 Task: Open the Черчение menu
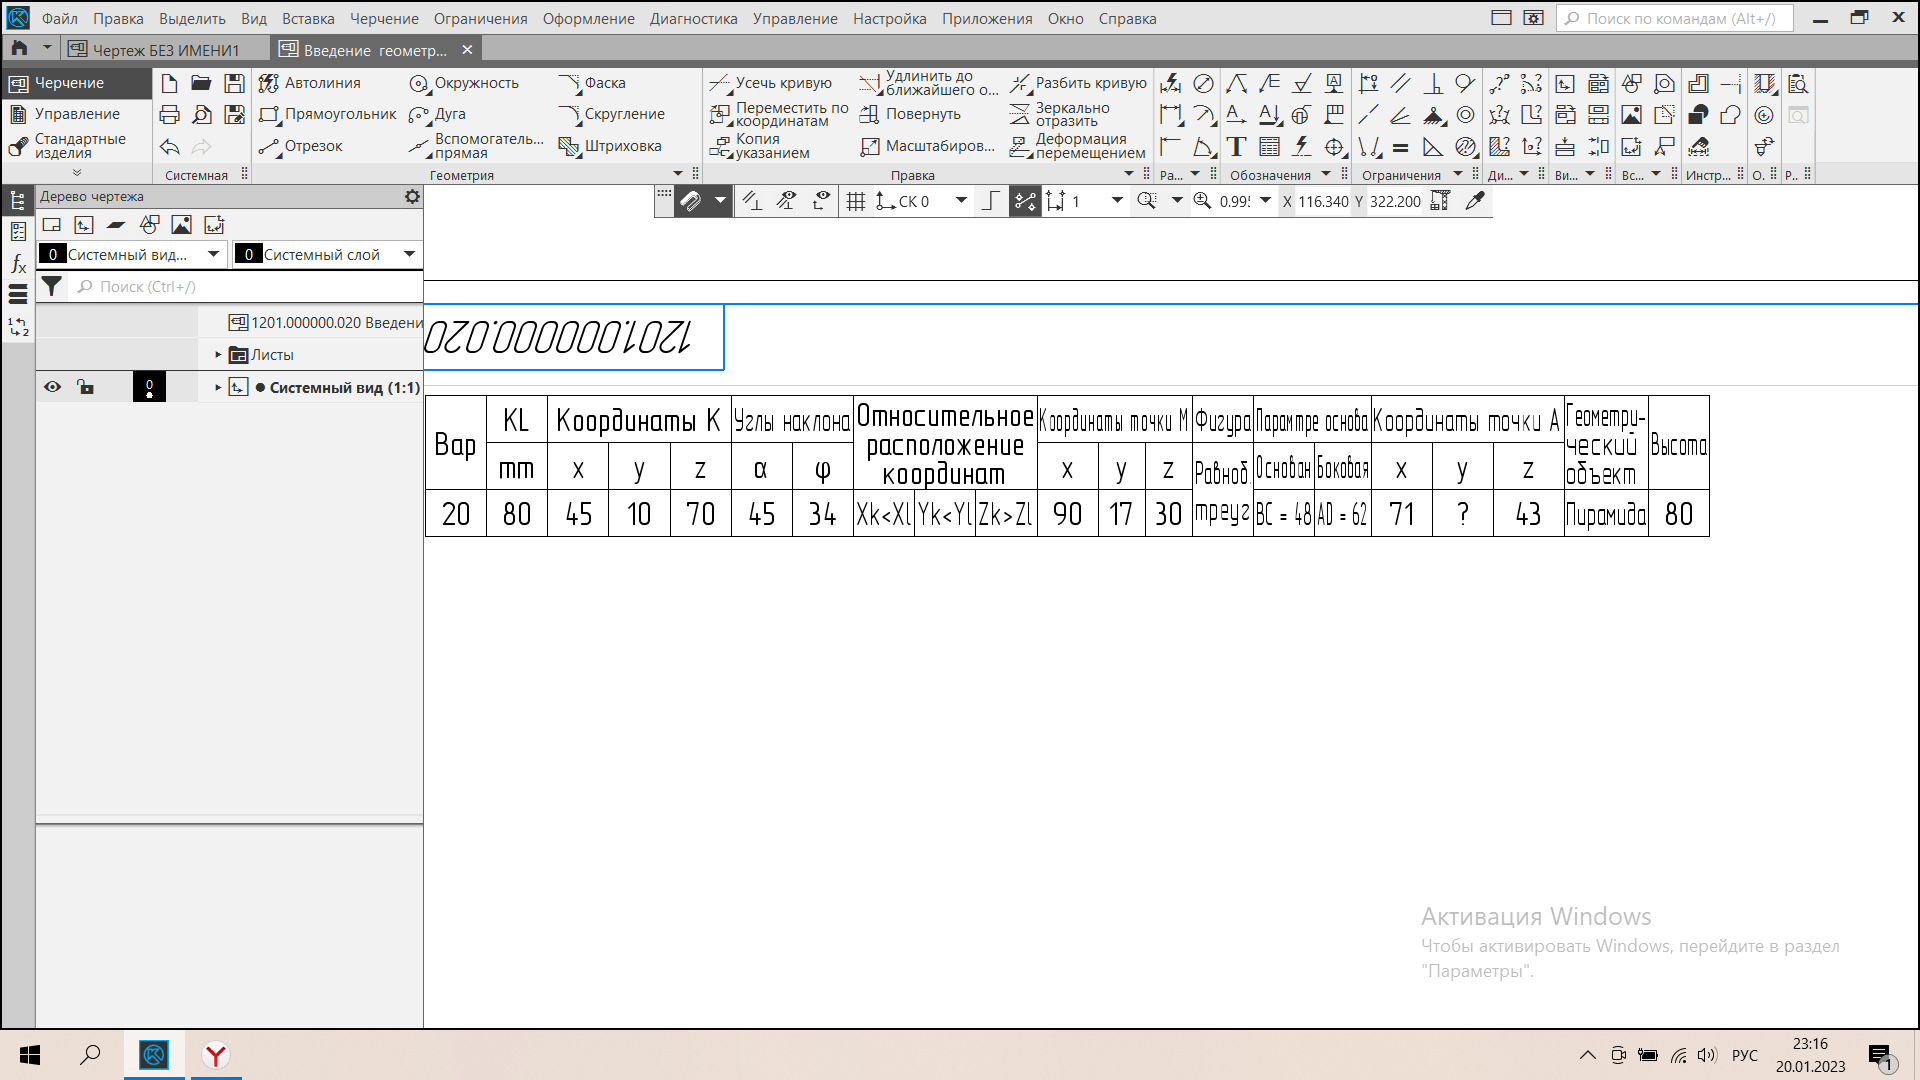coord(384,18)
